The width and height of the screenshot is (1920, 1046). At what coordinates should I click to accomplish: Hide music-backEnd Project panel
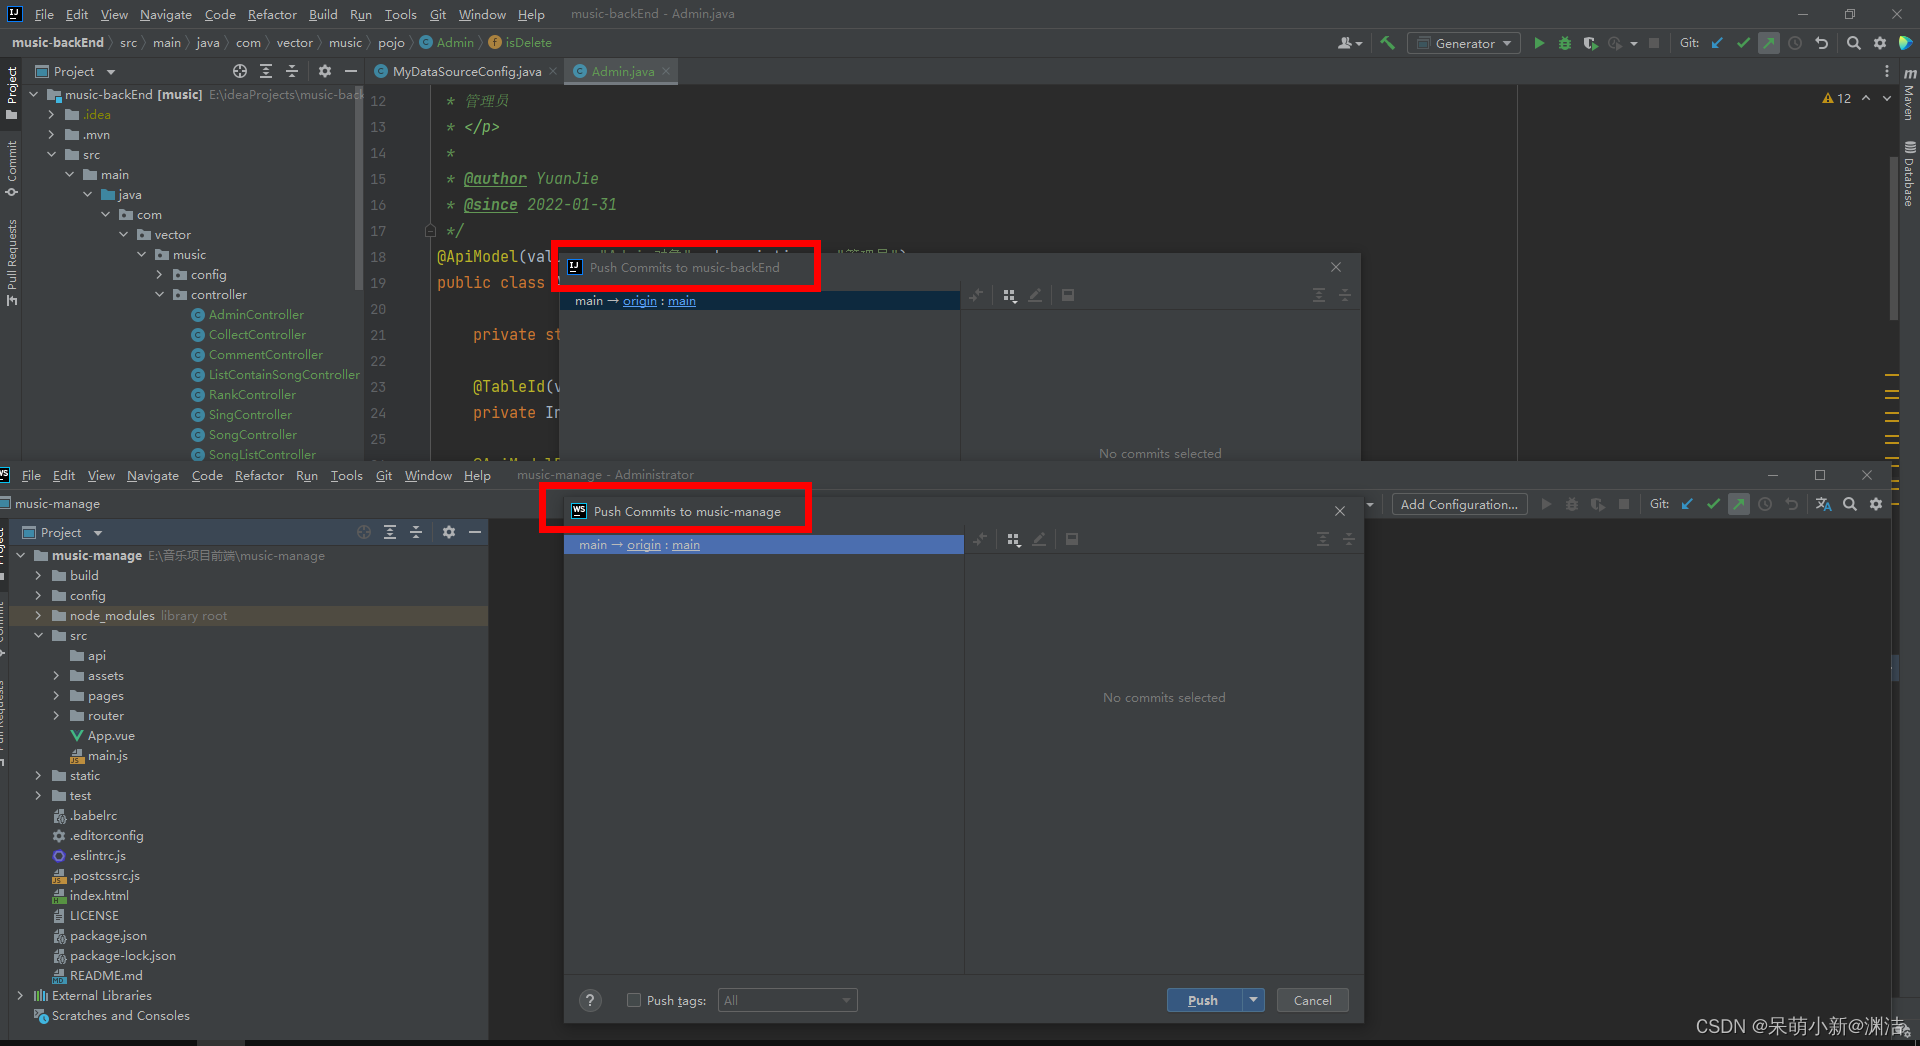350,71
